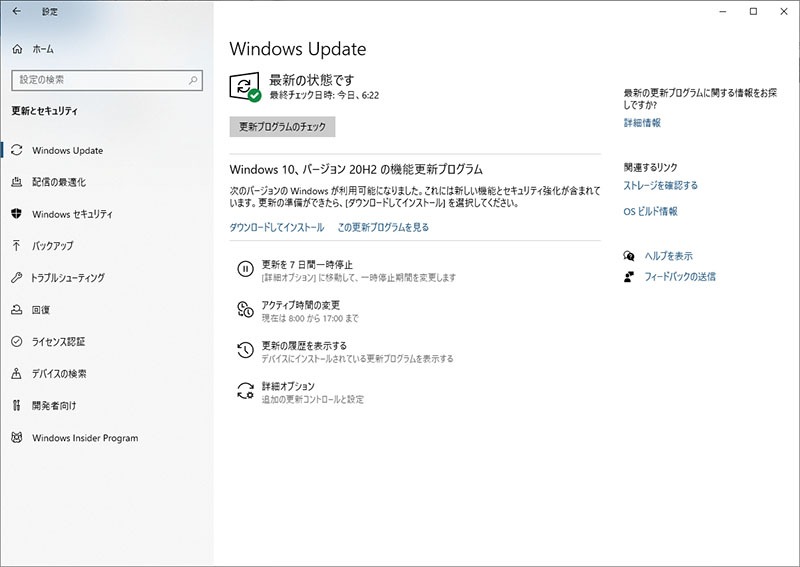Click the ライセンス認証 checkmark icon
This screenshot has width=800, height=567.
tap(17, 341)
